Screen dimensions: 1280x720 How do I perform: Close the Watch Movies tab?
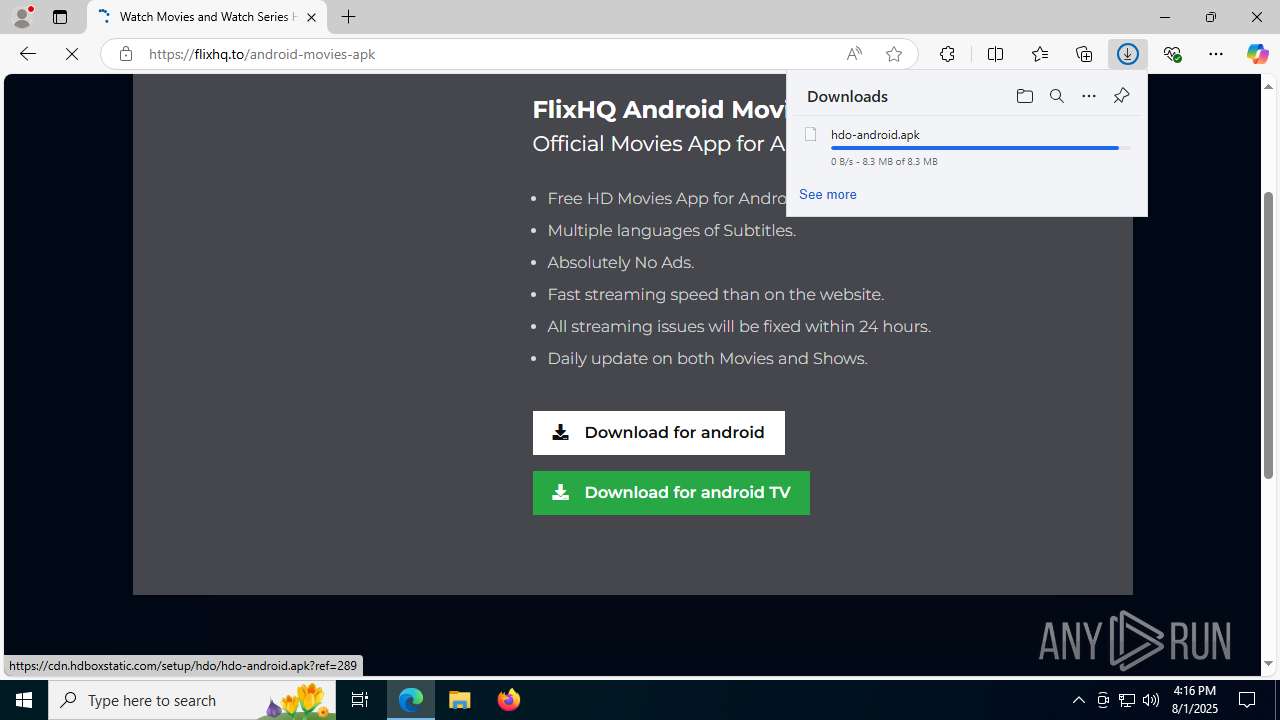311,17
